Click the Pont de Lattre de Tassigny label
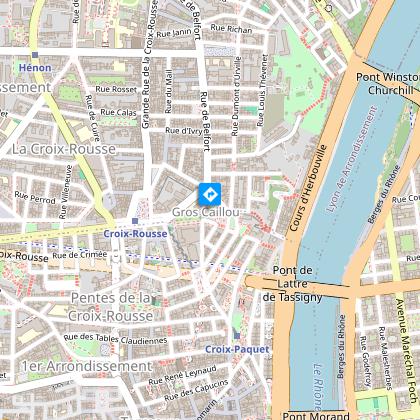 (292, 284)
